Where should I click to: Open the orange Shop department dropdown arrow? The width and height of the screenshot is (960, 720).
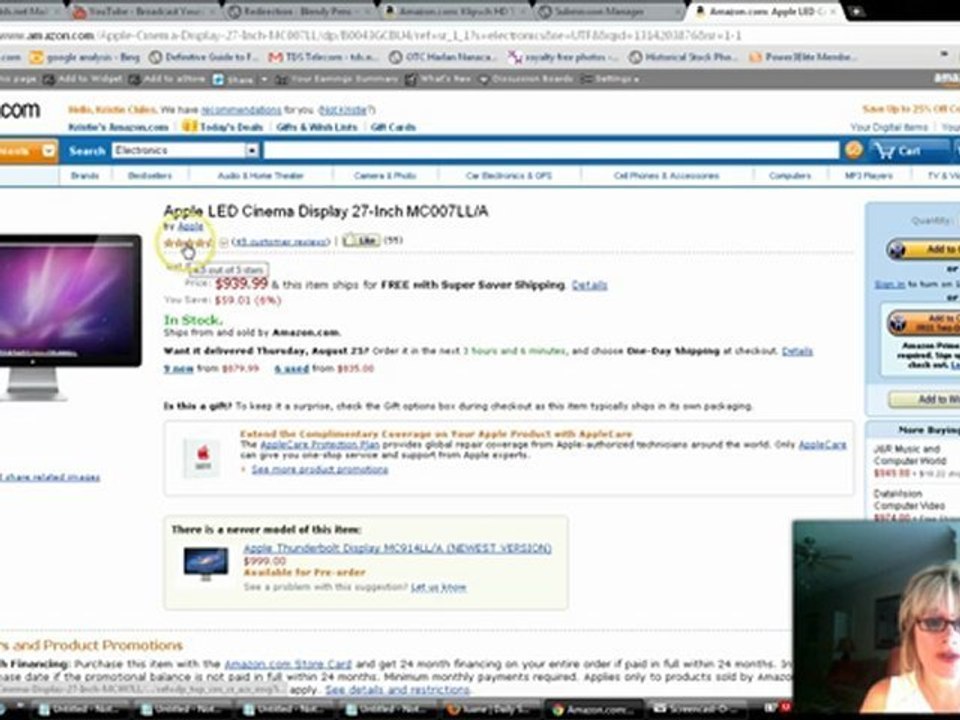point(48,151)
